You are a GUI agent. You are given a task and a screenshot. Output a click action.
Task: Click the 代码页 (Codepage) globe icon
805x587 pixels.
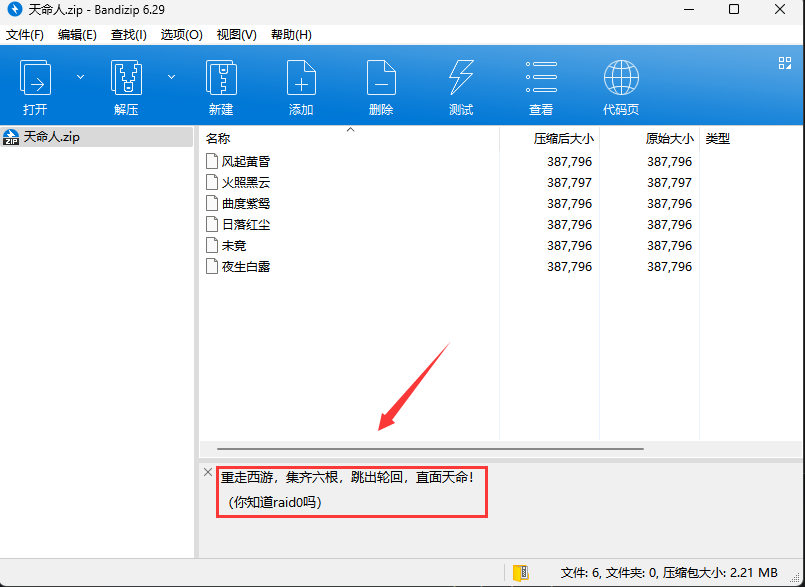[621, 78]
